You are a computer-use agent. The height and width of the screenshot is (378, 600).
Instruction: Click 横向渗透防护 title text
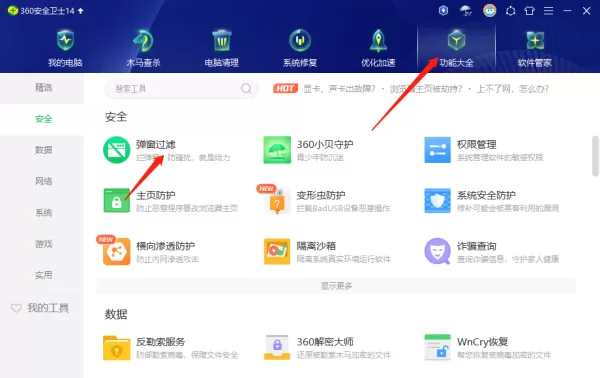(166, 246)
